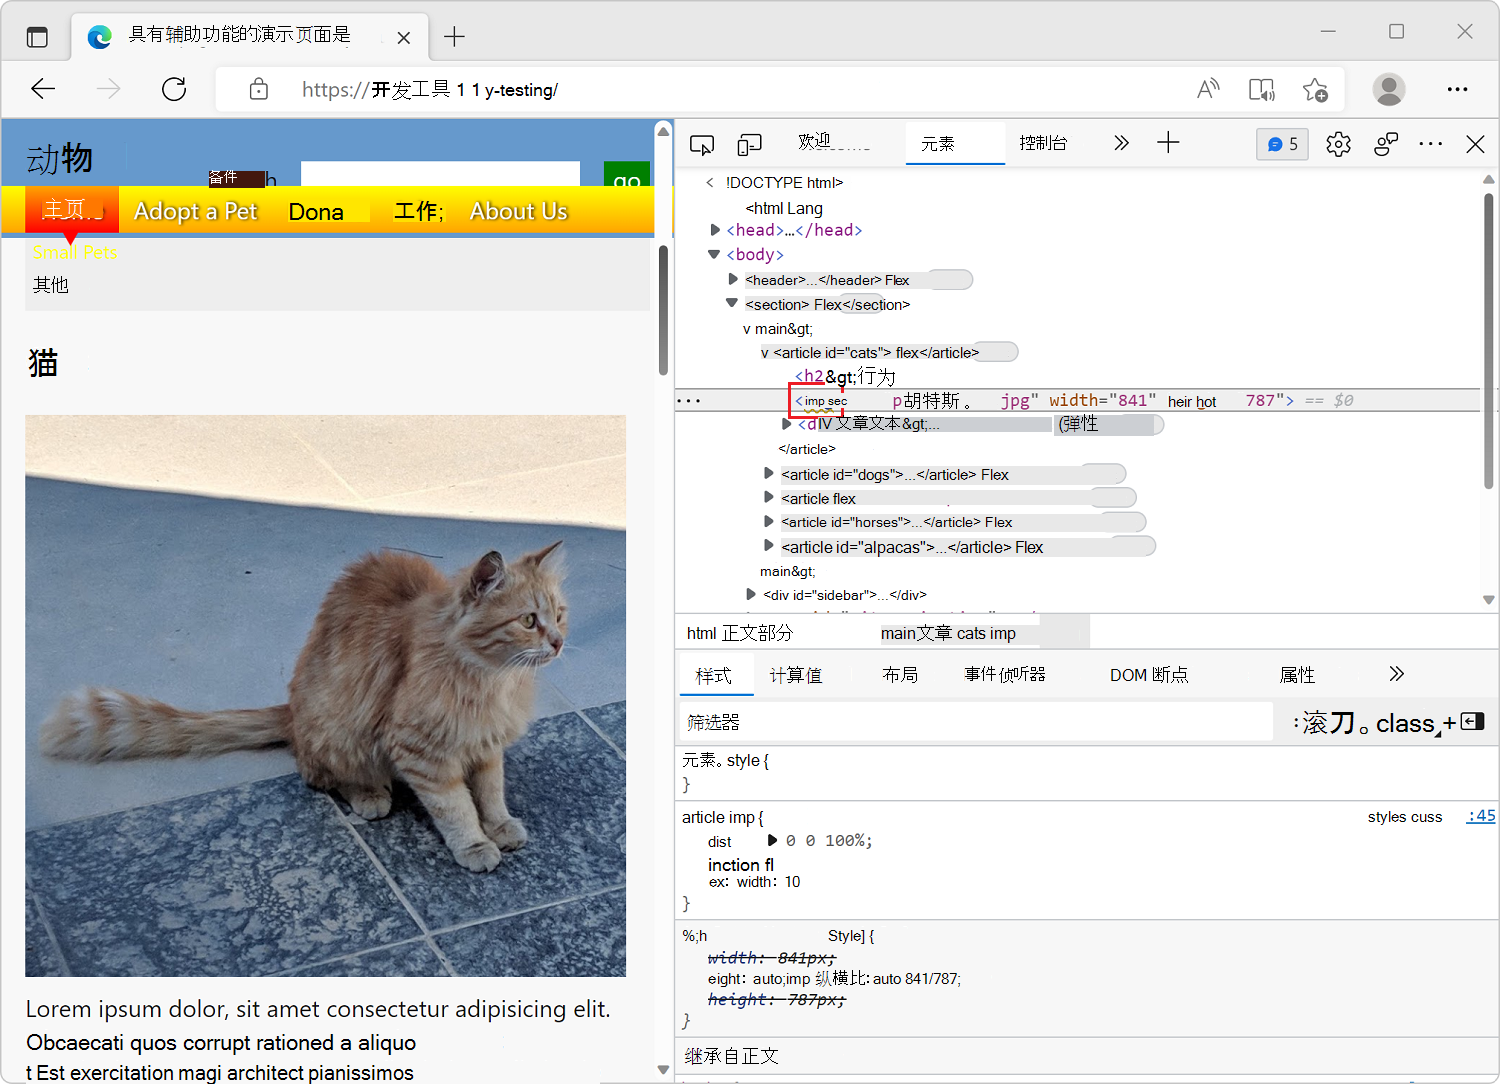This screenshot has height=1084, width=1500.
Task: Add new style rule plus icon
Action: [1449, 723]
